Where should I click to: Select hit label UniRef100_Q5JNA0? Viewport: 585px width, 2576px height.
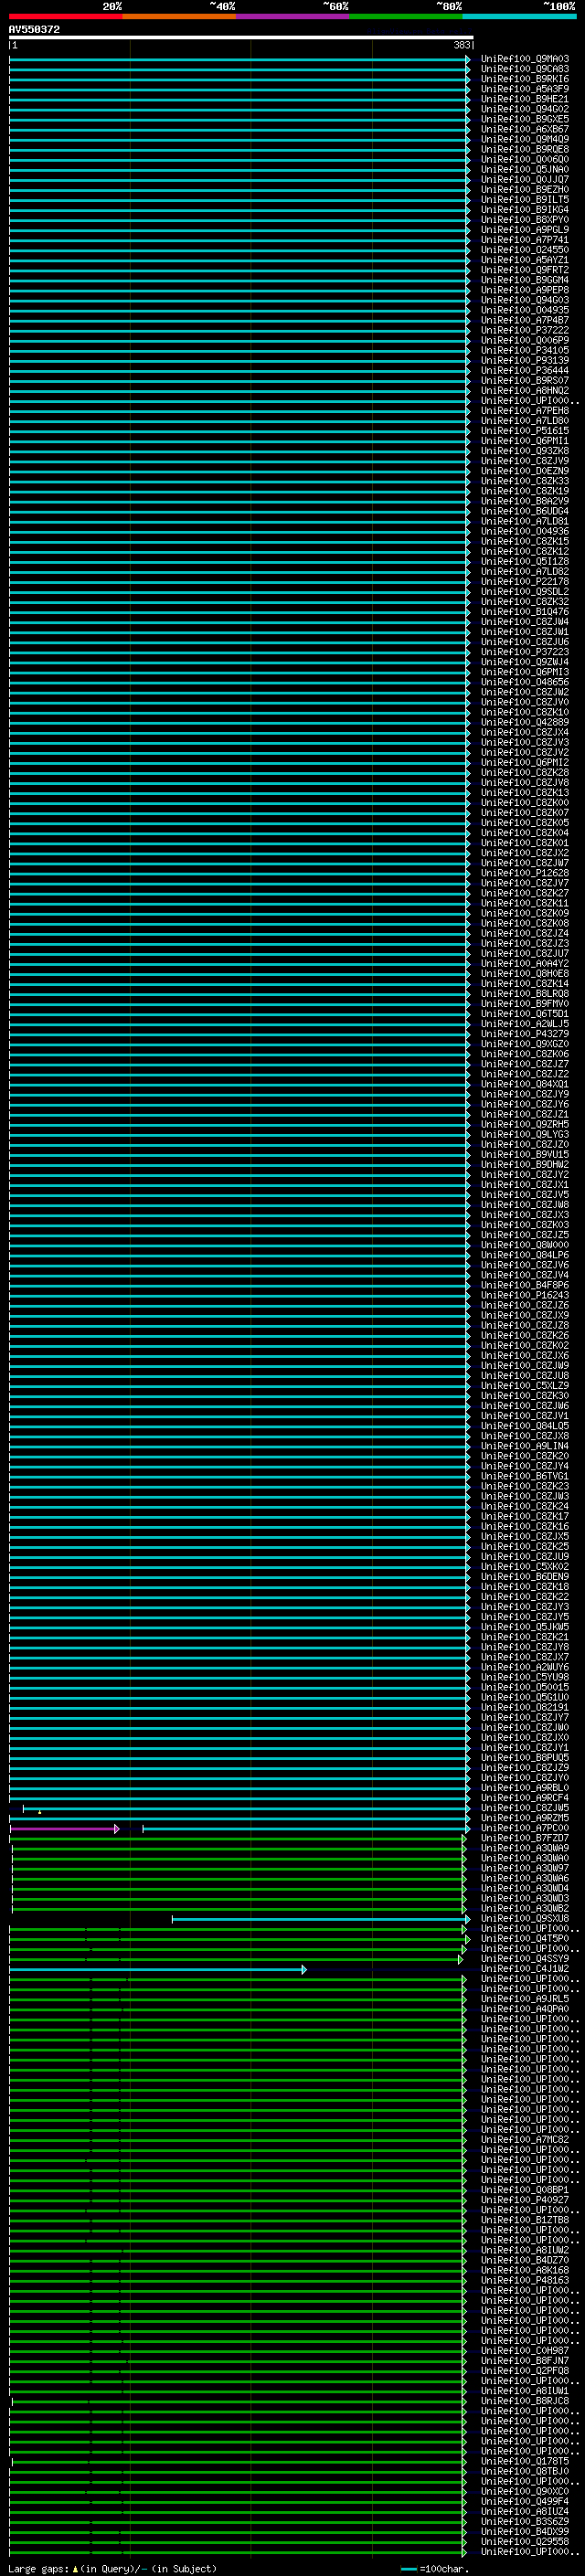[x=525, y=170]
